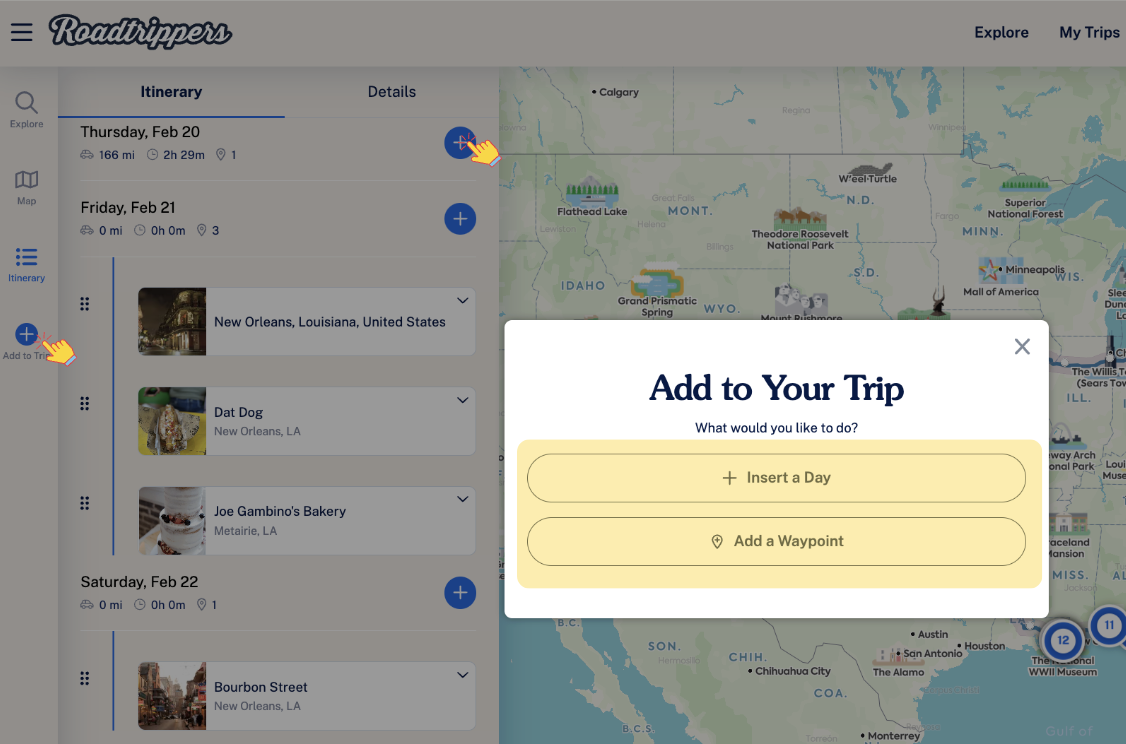This screenshot has width=1126, height=744.
Task: Switch to the Details tab
Action: pyautogui.click(x=391, y=92)
